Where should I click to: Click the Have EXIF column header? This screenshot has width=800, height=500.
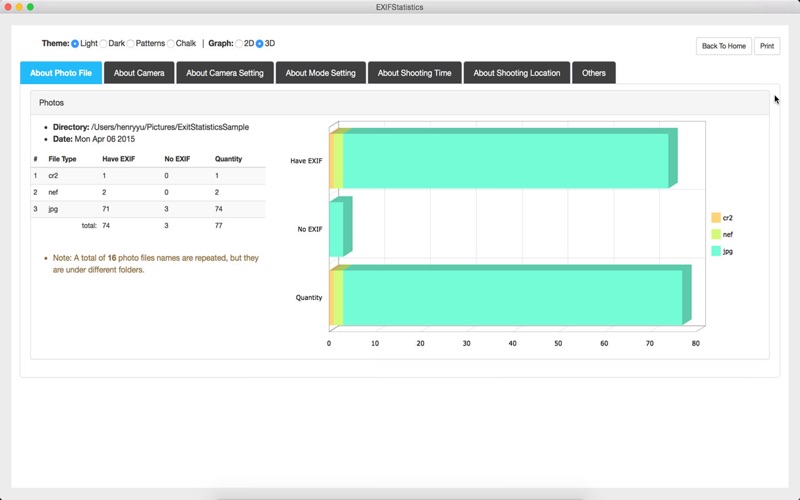[x=118, y=159]
